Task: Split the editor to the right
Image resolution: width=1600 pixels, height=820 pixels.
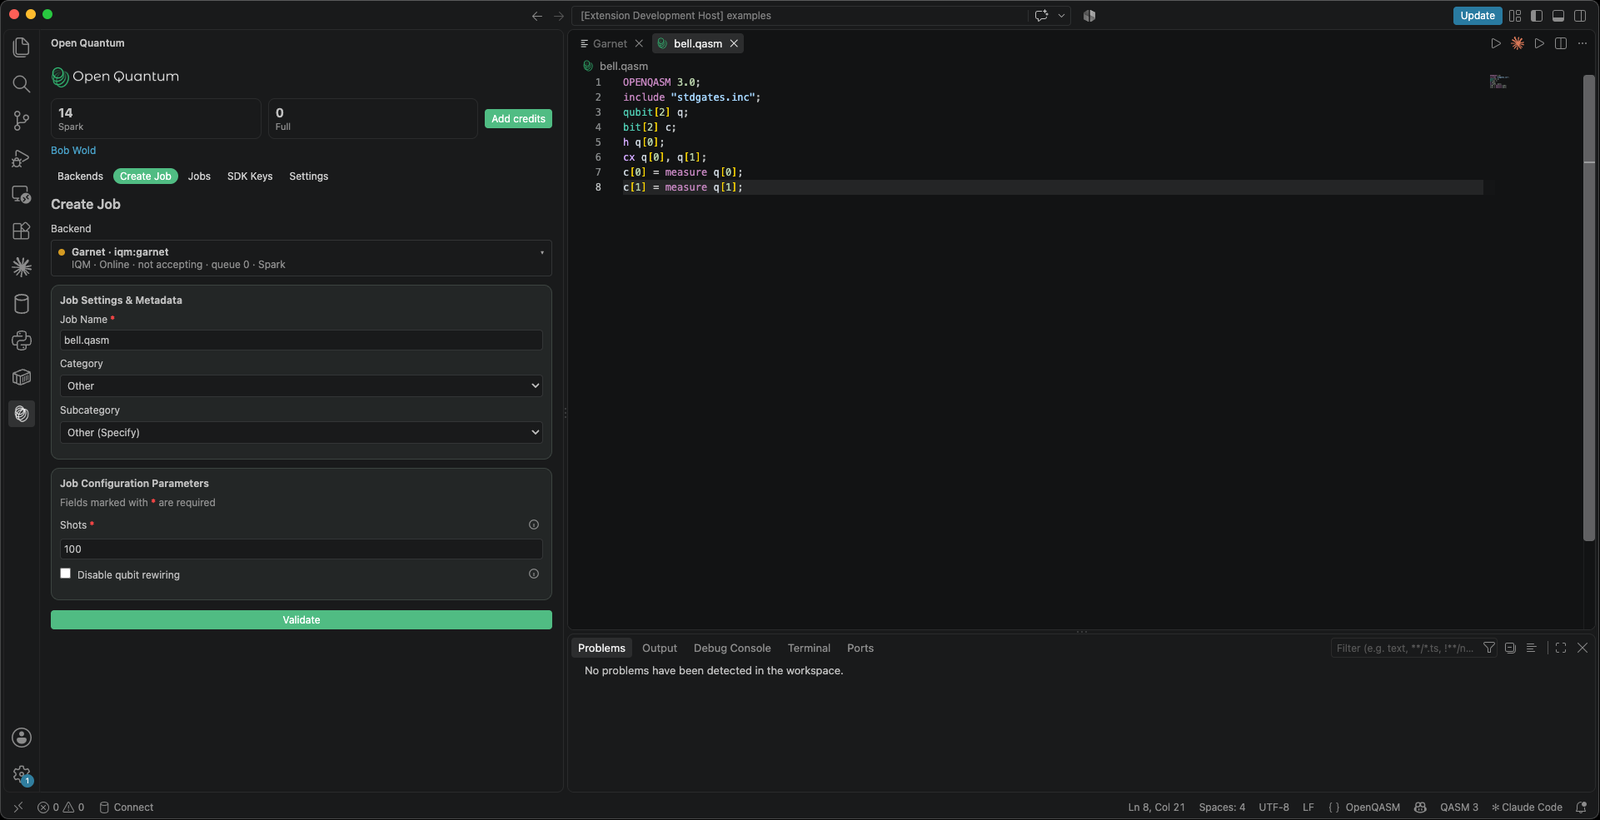Action: tap(1561, 43)
